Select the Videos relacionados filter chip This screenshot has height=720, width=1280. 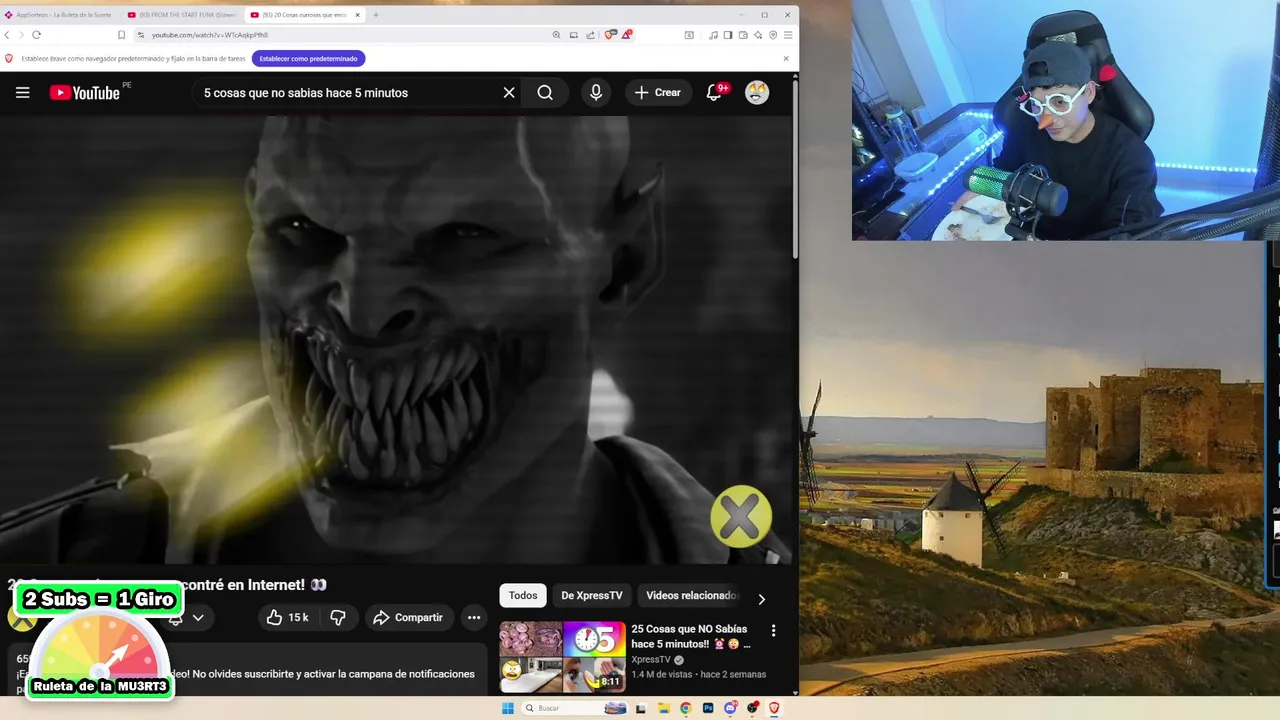coord(691,596)
